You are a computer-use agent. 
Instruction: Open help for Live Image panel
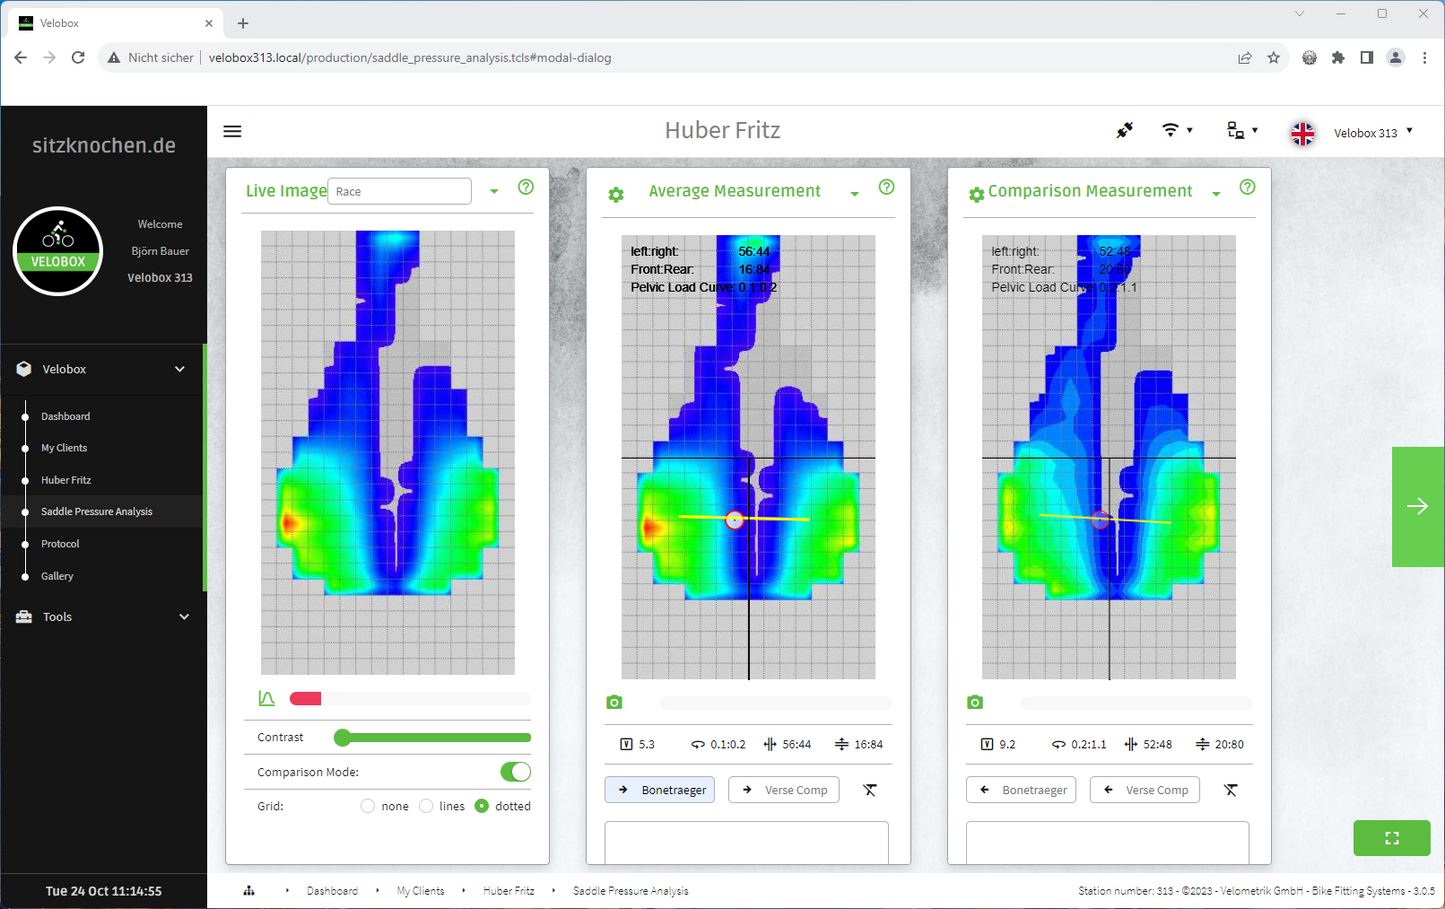526,188
